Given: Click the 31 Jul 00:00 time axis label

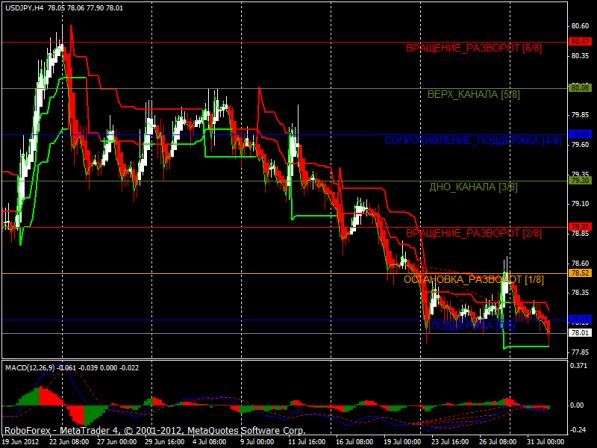Looking at the screenshot, I should pos(545,442).
